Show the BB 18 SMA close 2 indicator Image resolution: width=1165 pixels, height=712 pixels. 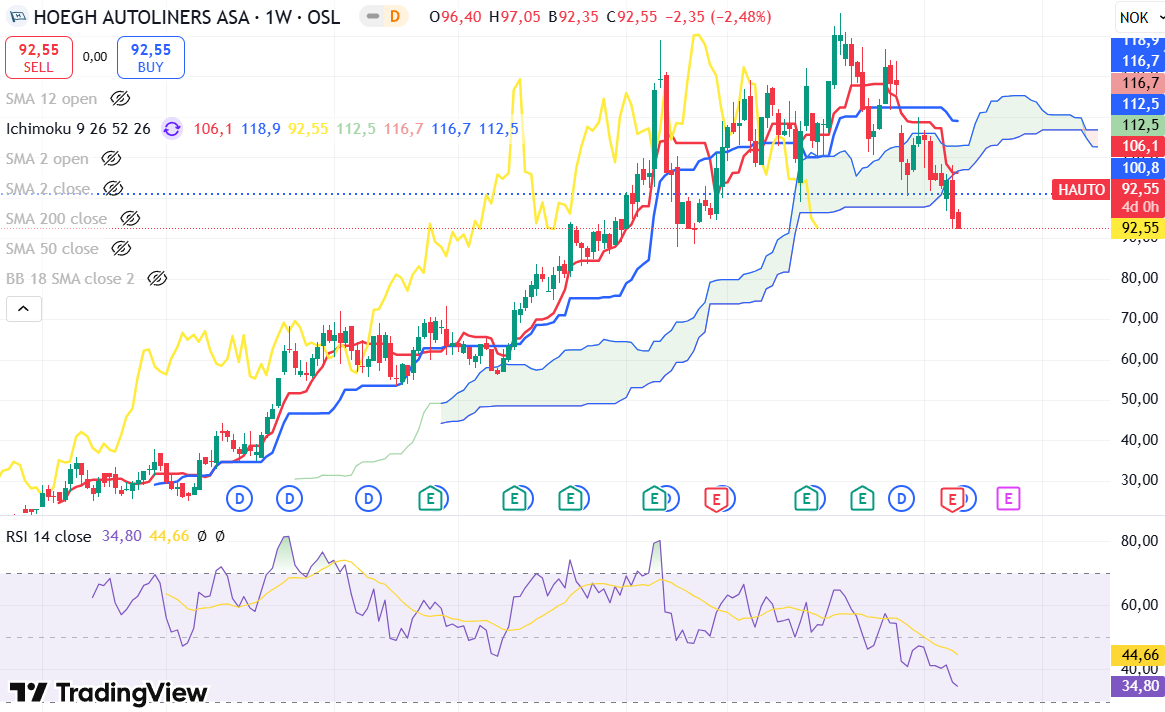click(157, 279)
